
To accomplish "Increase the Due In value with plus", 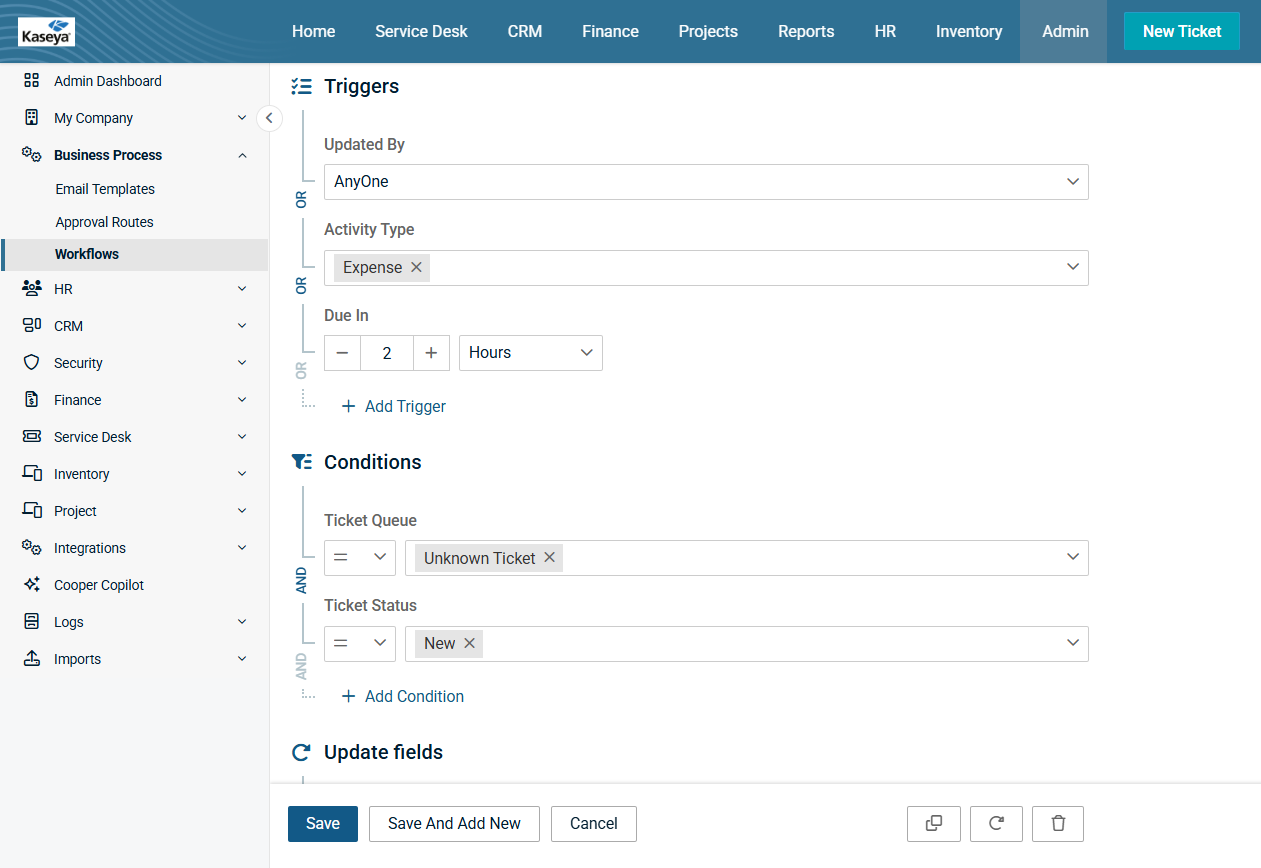I will (431, 353).
